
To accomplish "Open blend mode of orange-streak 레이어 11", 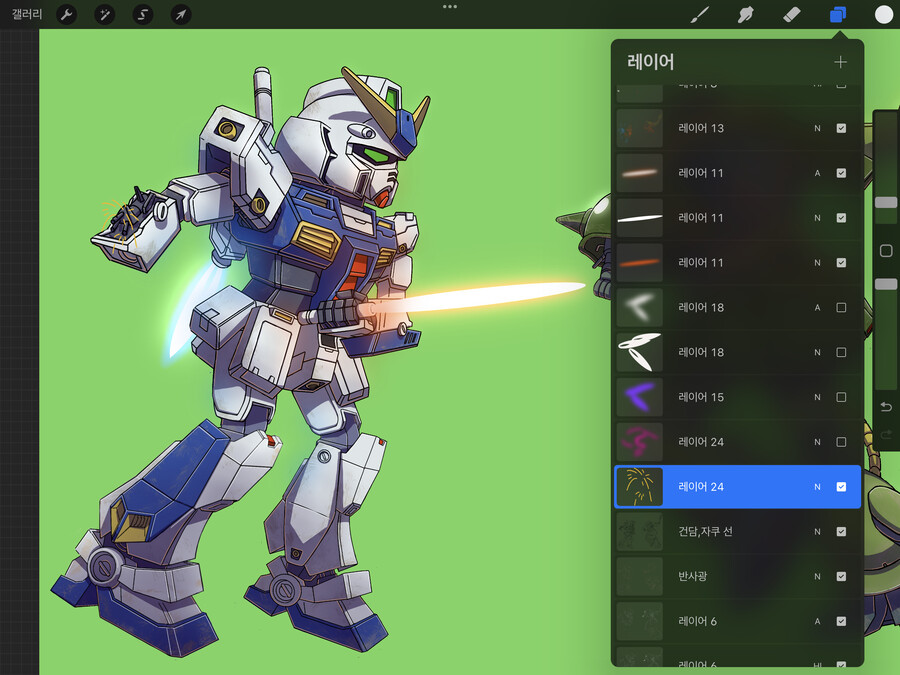I will (817, 262).
